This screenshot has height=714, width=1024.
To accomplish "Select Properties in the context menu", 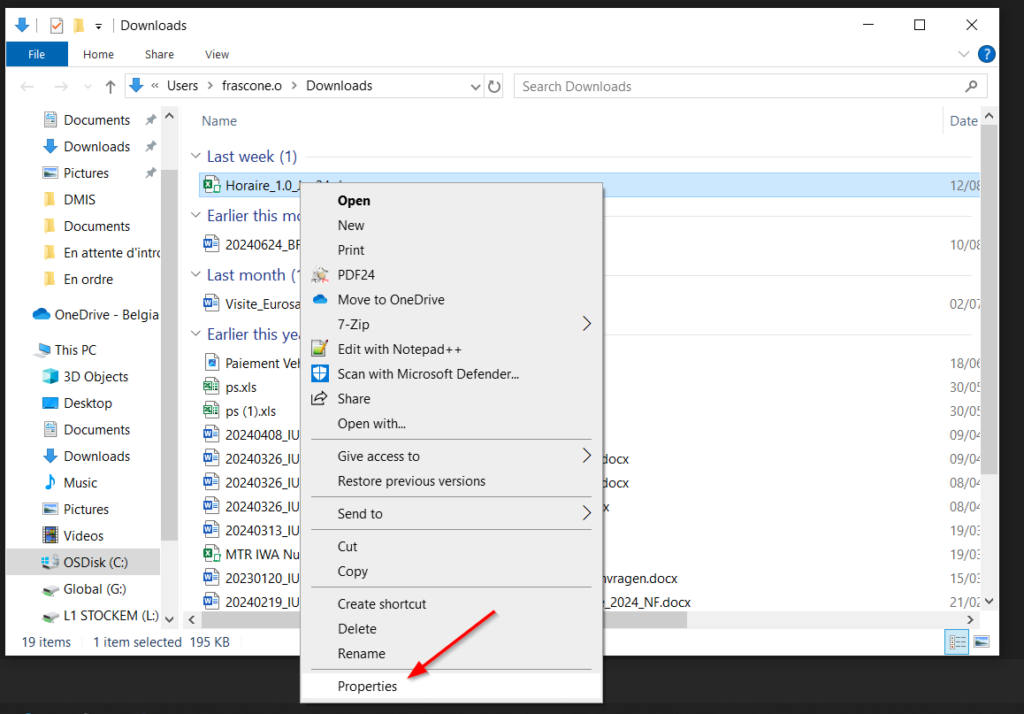I will point(367,686).
